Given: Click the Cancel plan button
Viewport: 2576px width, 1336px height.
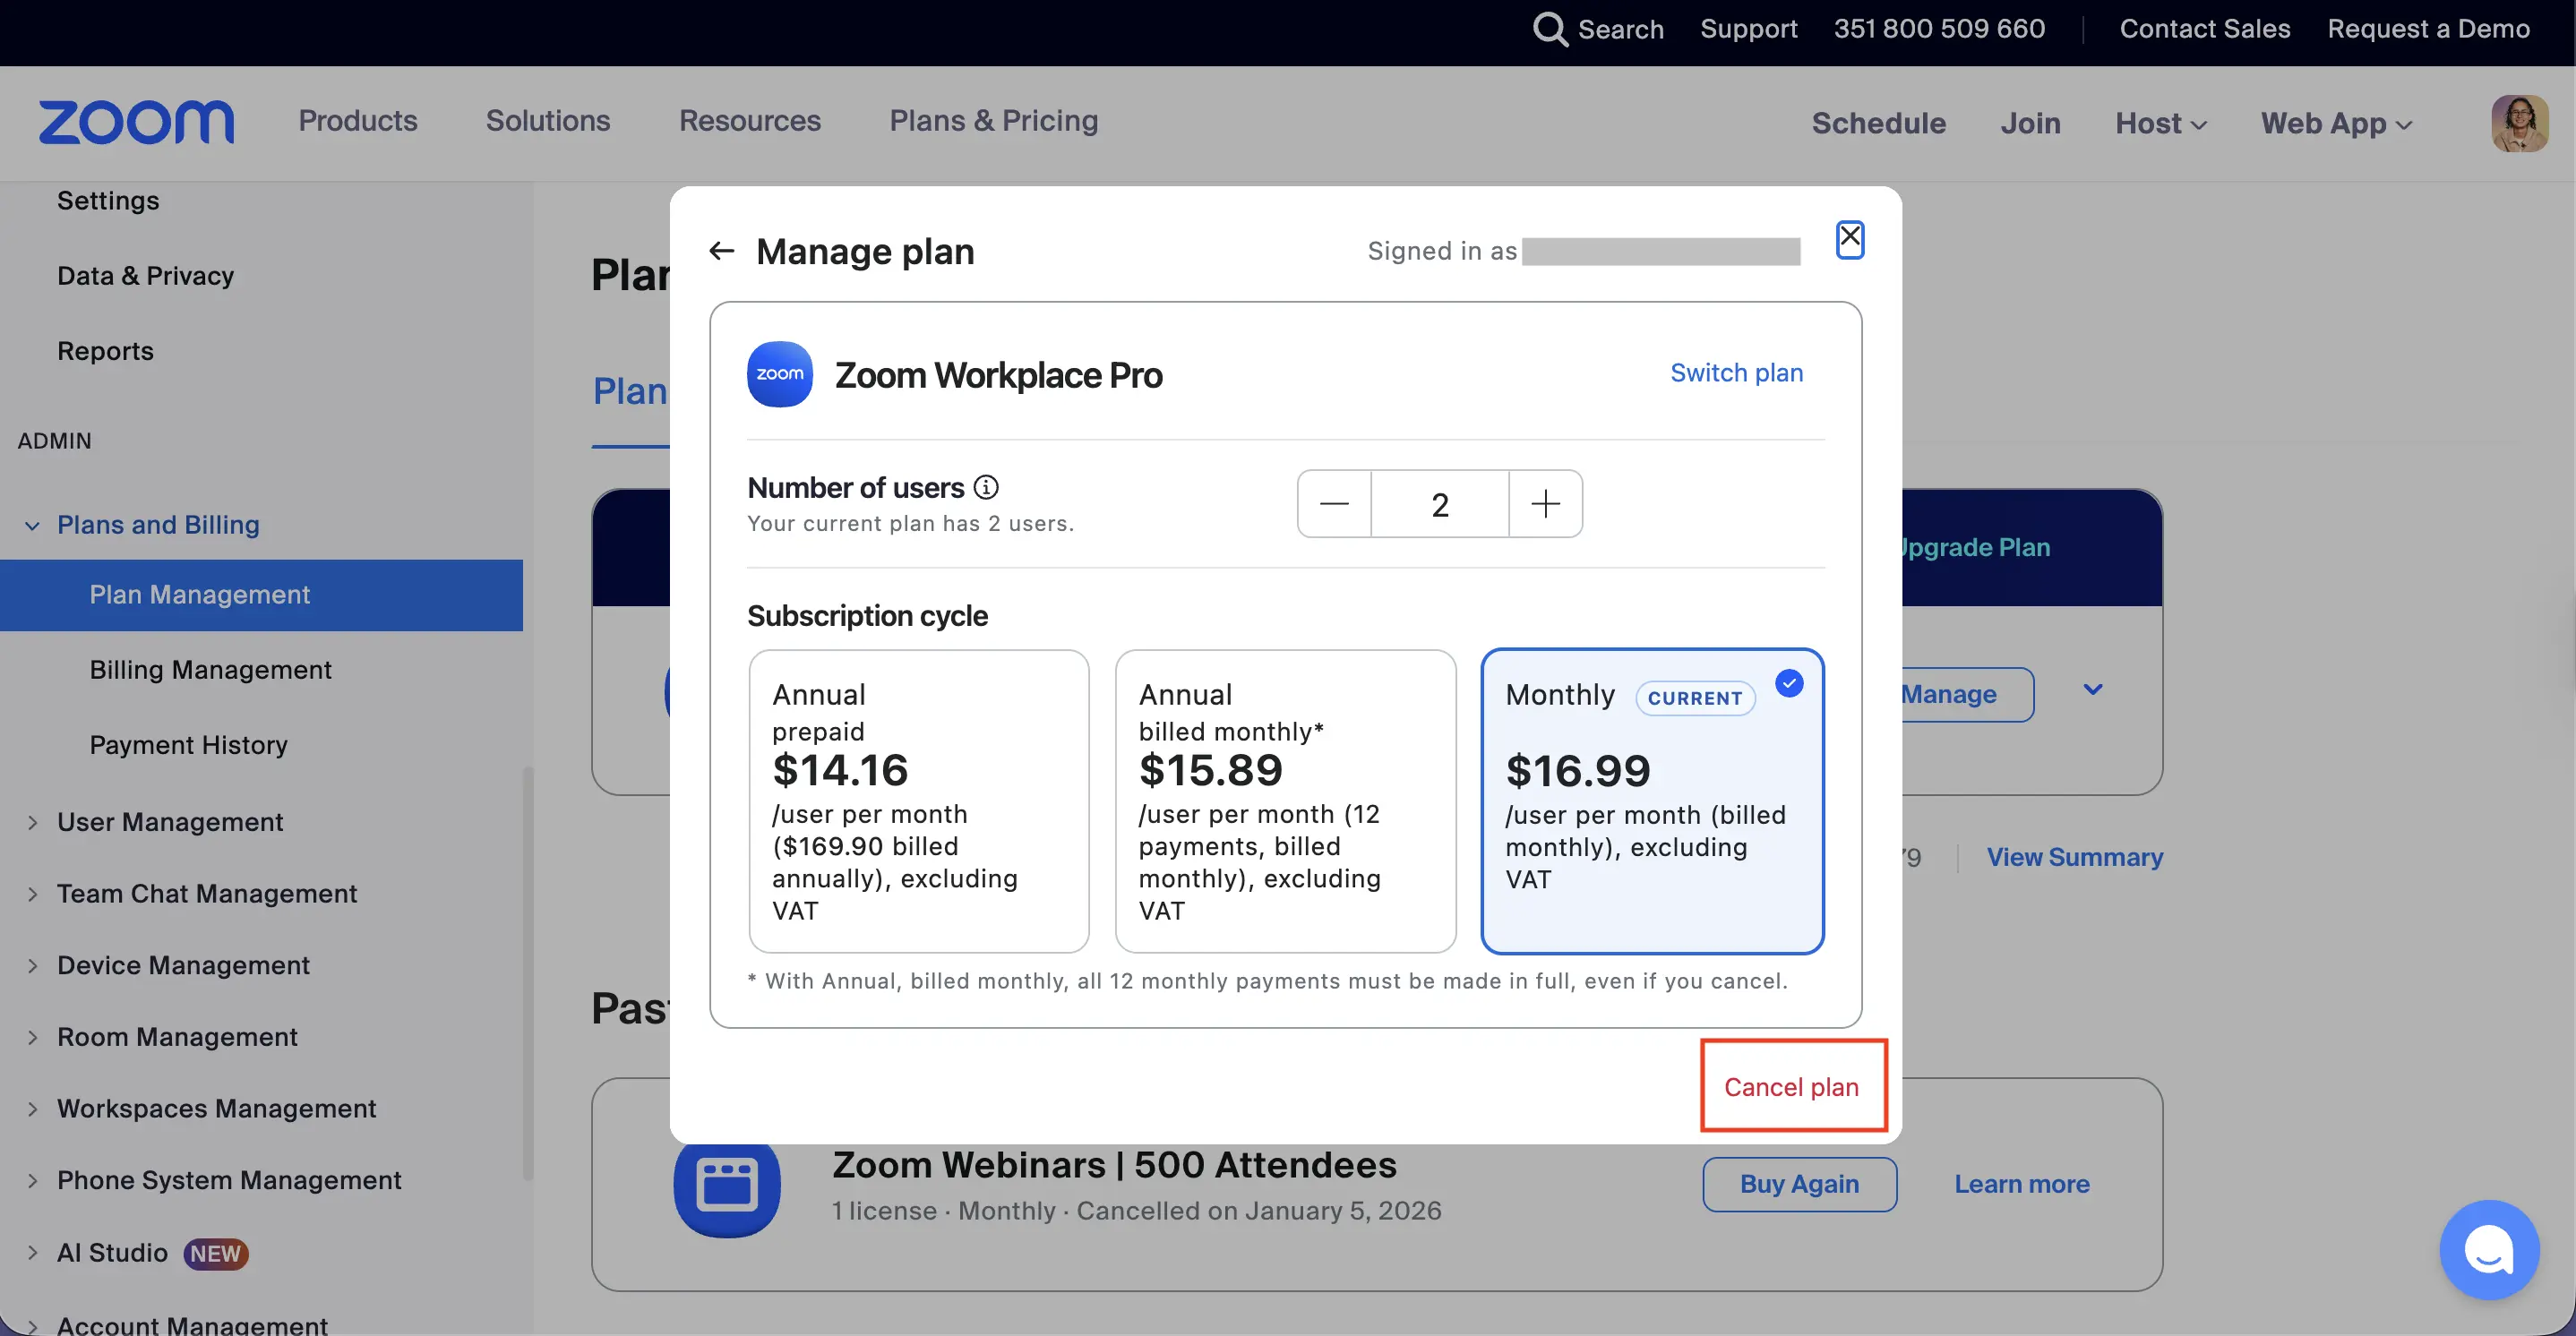Looking at the screenshot, I should pos(1791,1086).
